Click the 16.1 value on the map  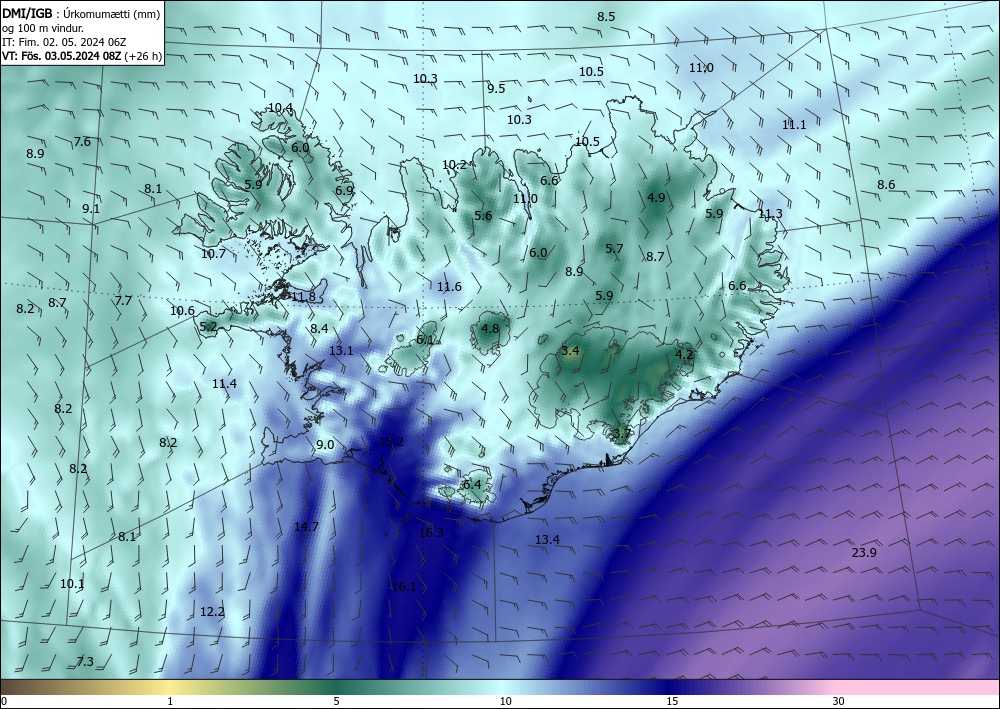[x=404, y=587]
